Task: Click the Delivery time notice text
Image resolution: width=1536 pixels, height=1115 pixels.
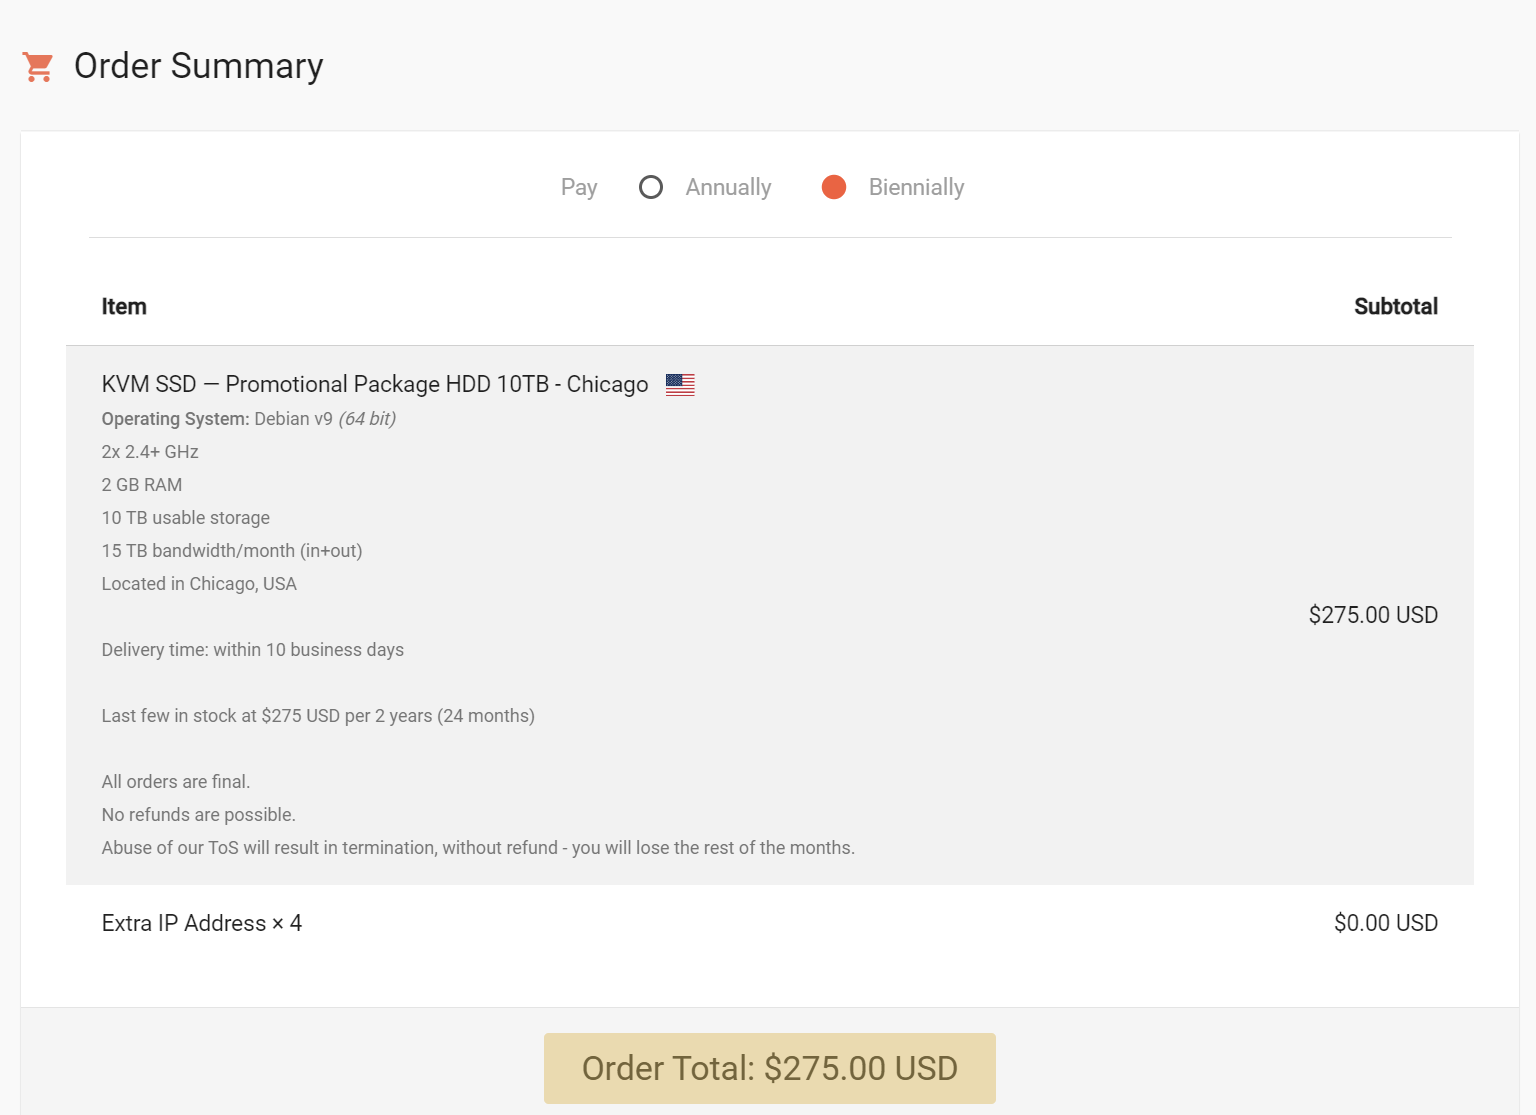Action: coord(252,650)
